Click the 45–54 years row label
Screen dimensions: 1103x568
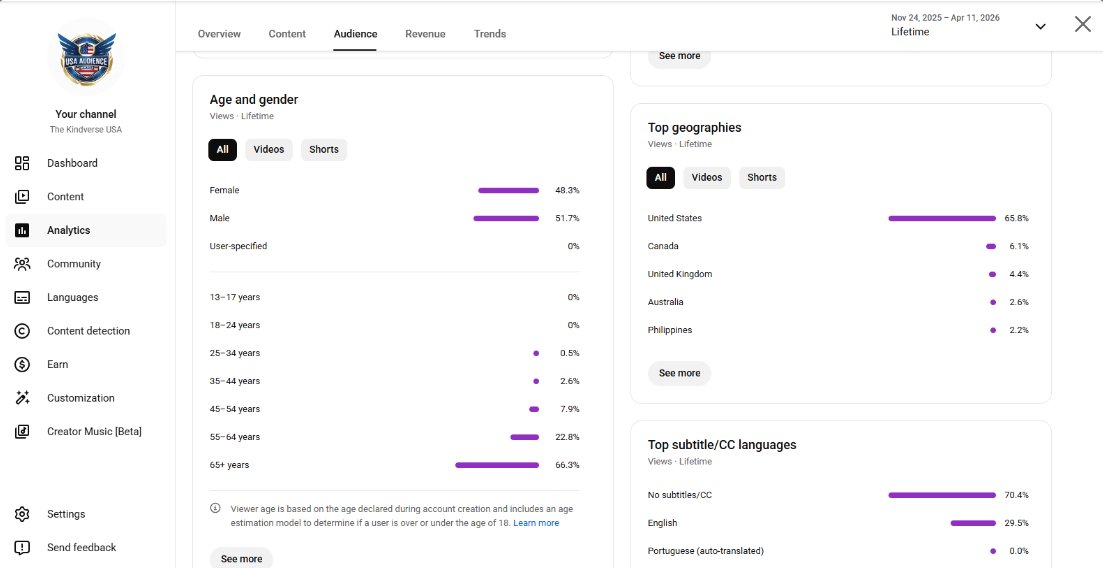(235, 410)
